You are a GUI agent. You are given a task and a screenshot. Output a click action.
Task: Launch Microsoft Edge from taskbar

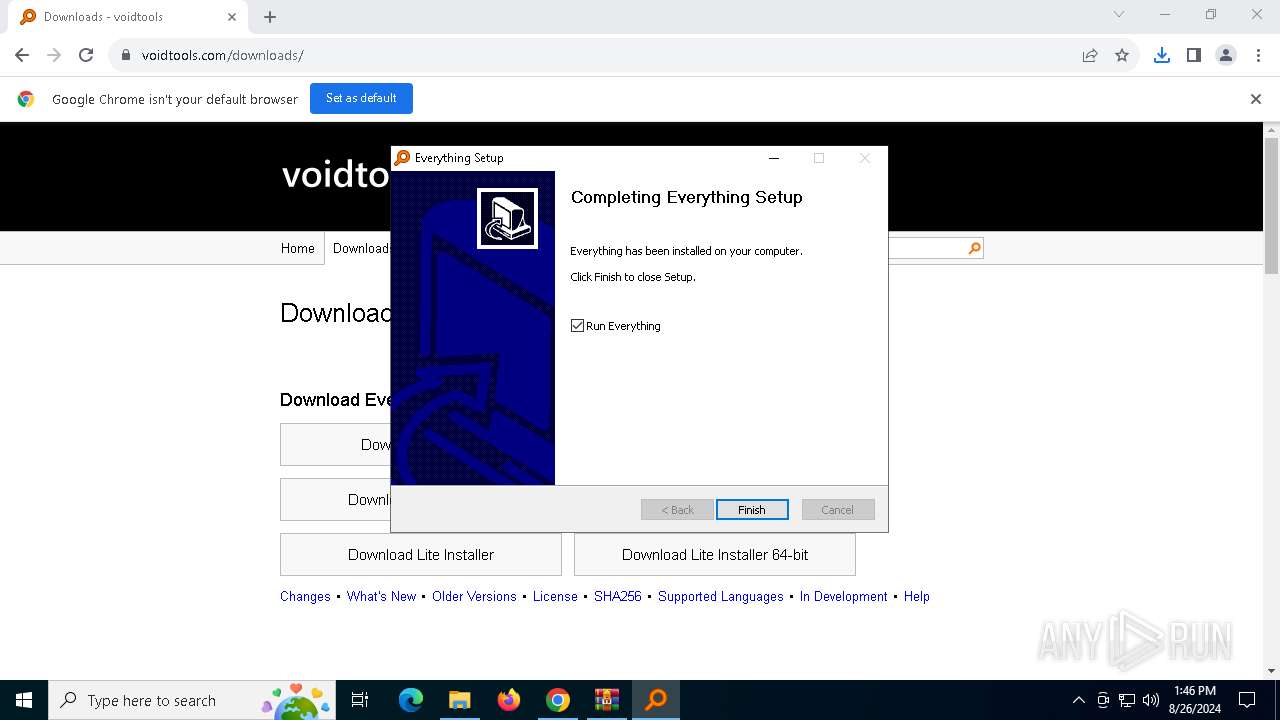coord(411,700)
